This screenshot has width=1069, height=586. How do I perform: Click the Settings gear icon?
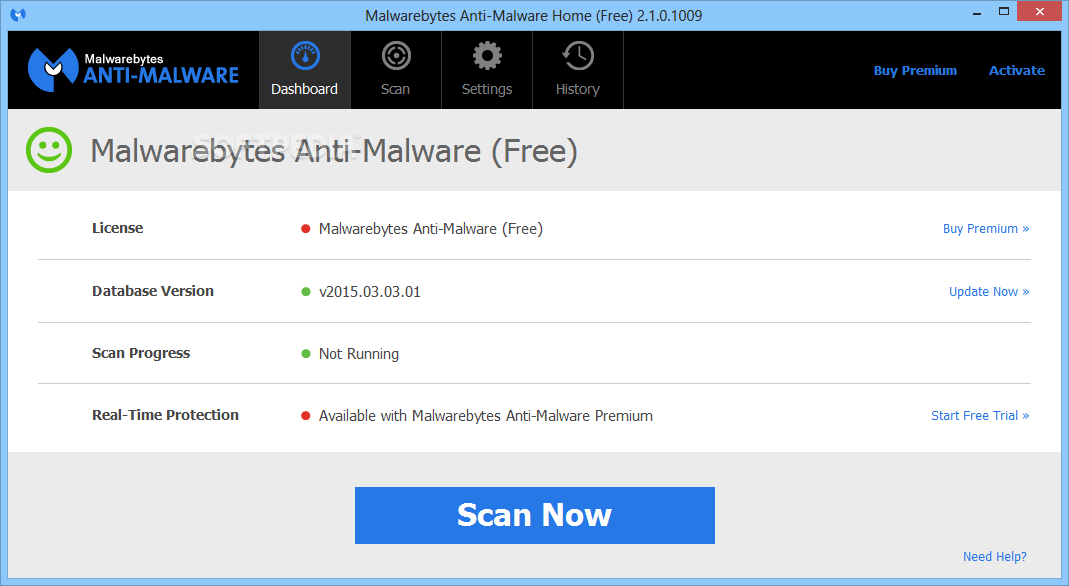point(486,55)
